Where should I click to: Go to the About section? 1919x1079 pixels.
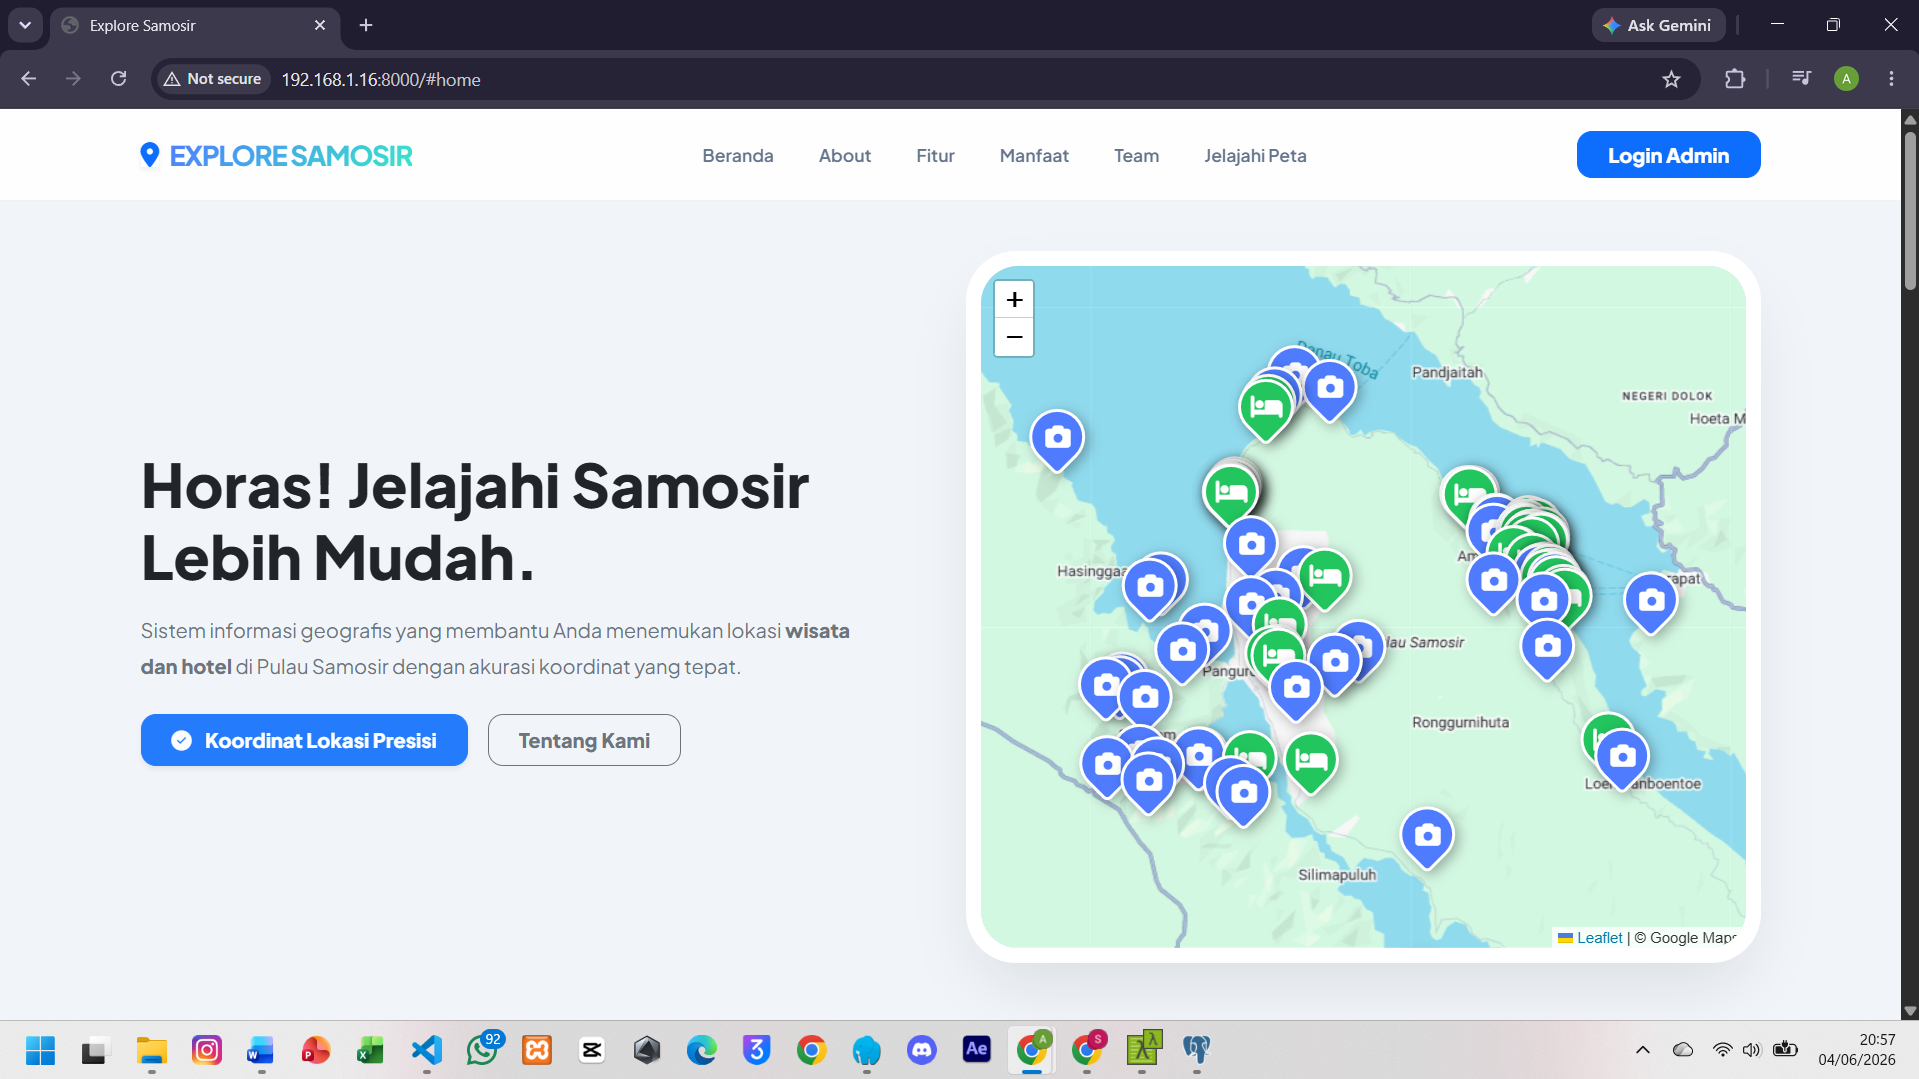[845, 156]
